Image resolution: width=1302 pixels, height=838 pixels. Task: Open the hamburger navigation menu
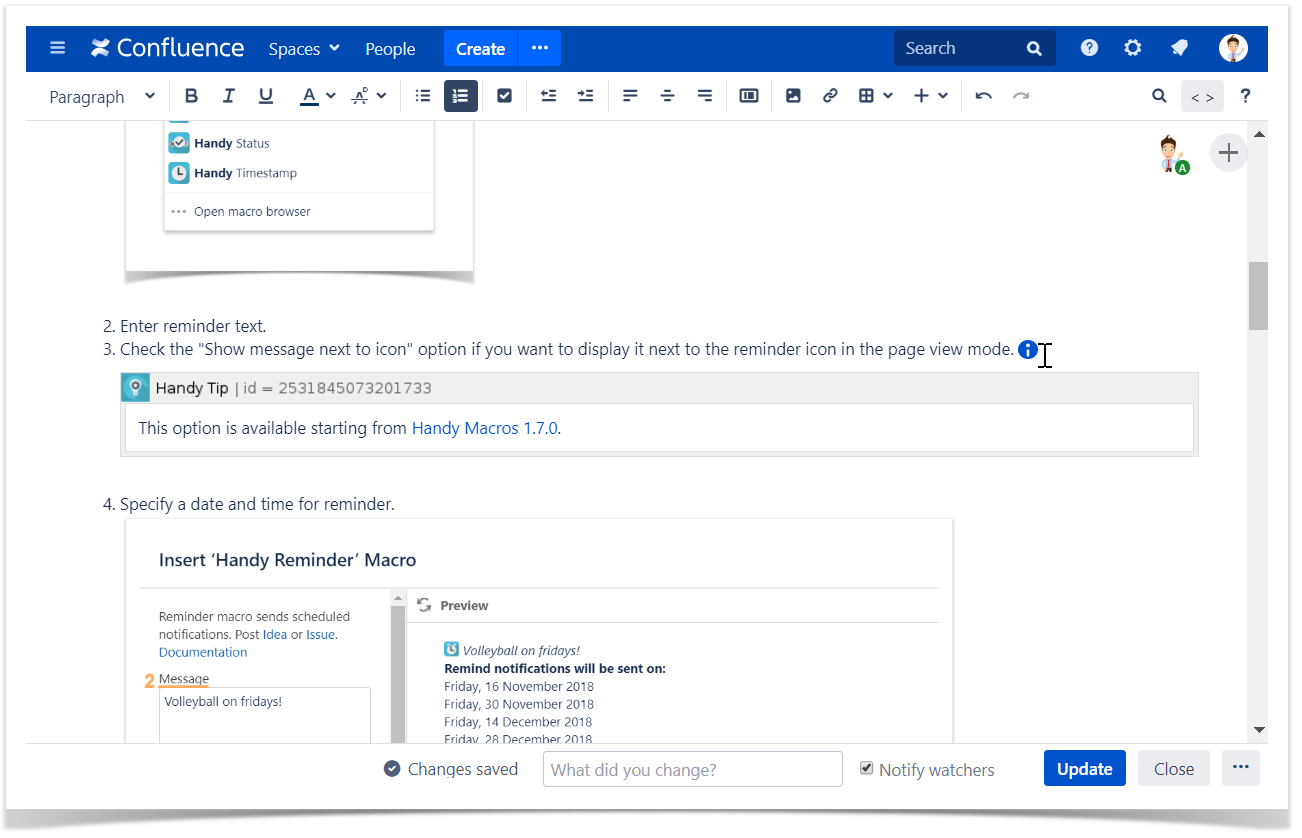tap(57, 48)
